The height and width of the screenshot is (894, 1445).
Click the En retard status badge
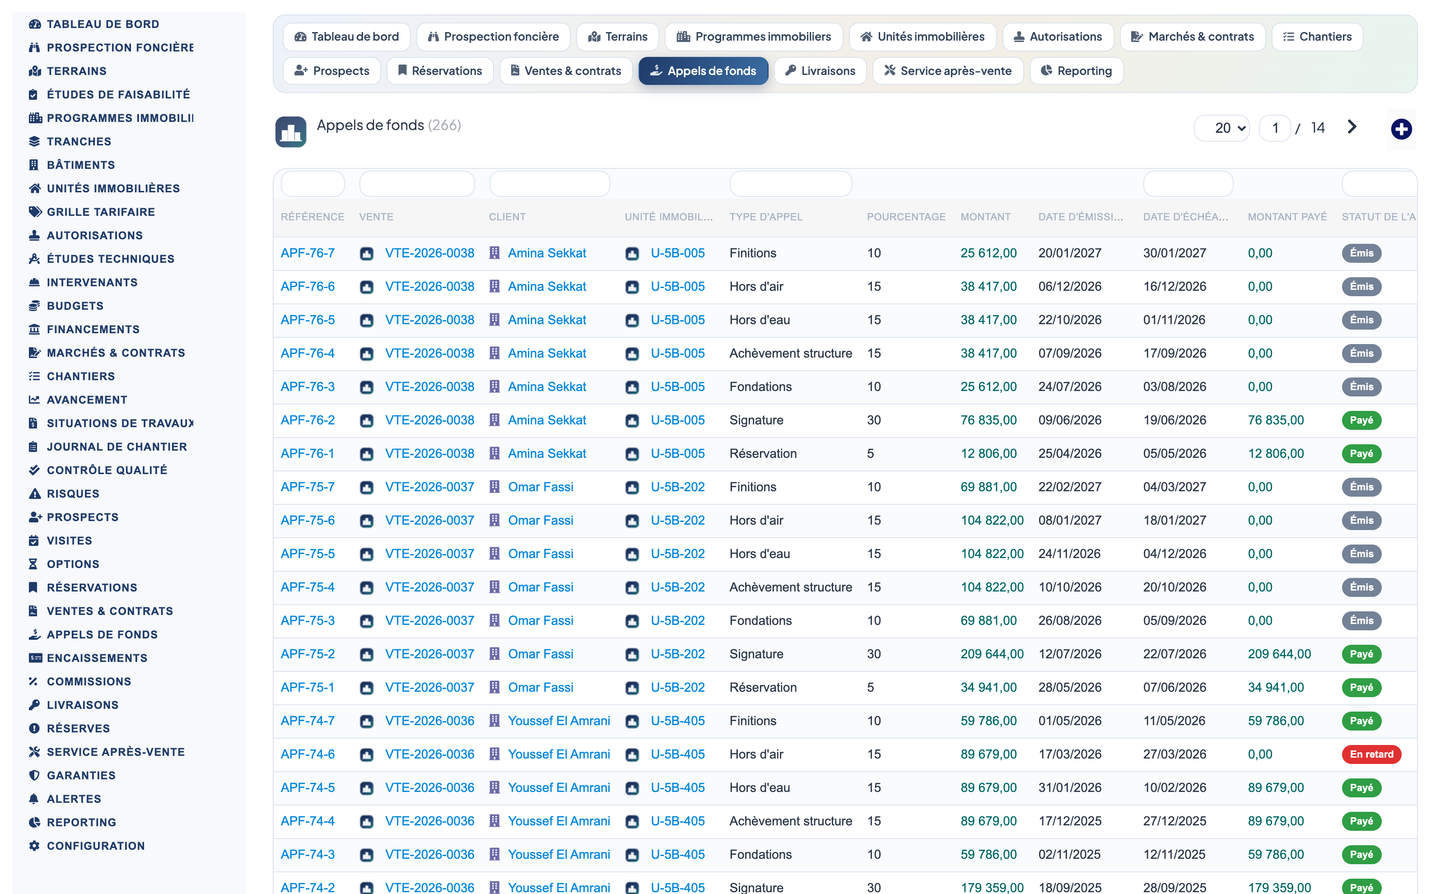1371,755
